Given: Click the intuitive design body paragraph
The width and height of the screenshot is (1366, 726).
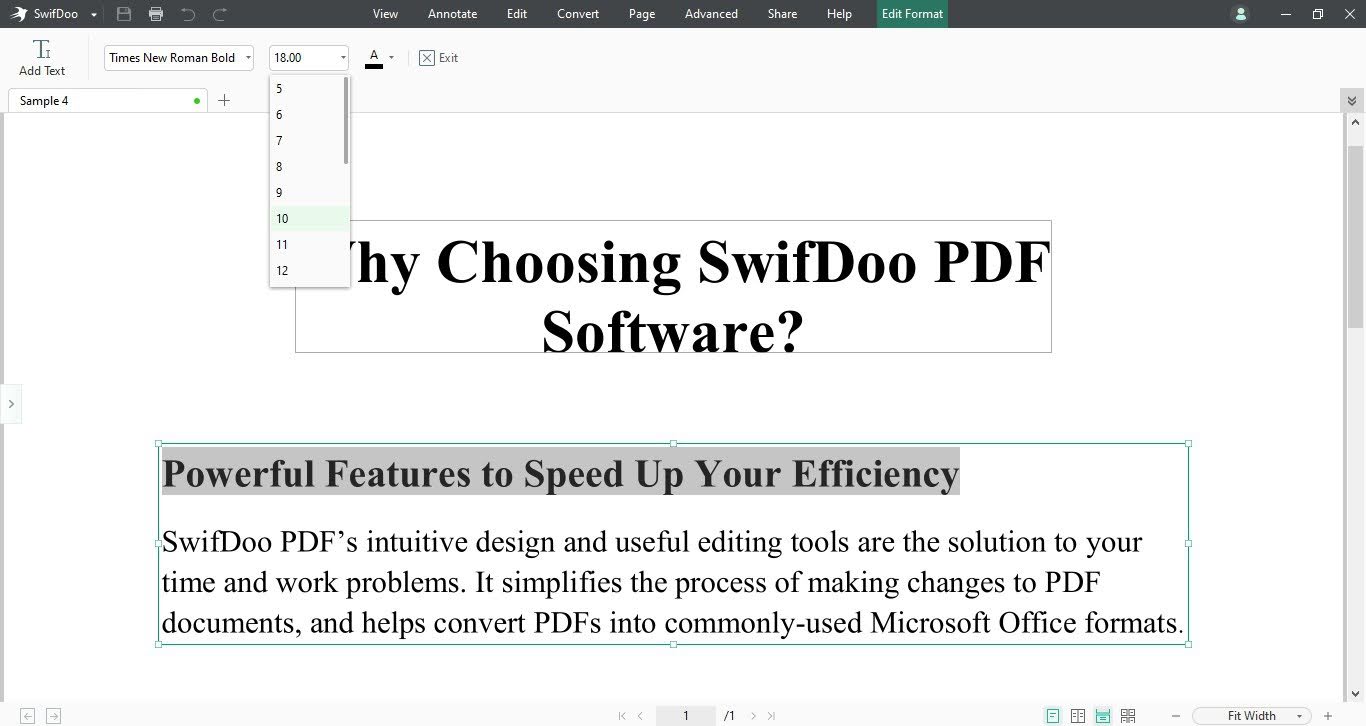Looking at the screenshot, I should point(673,582).
